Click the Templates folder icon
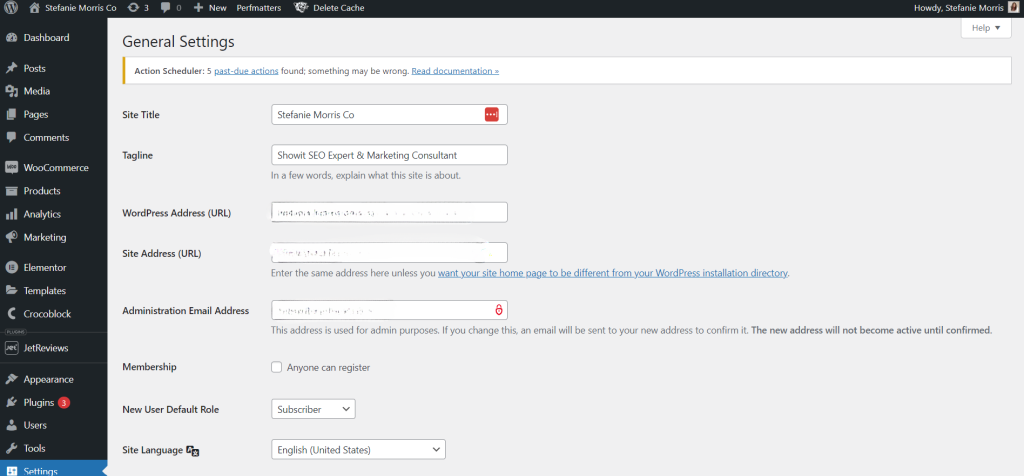Viewport: 1024px width, 476px height. point(11,291)
